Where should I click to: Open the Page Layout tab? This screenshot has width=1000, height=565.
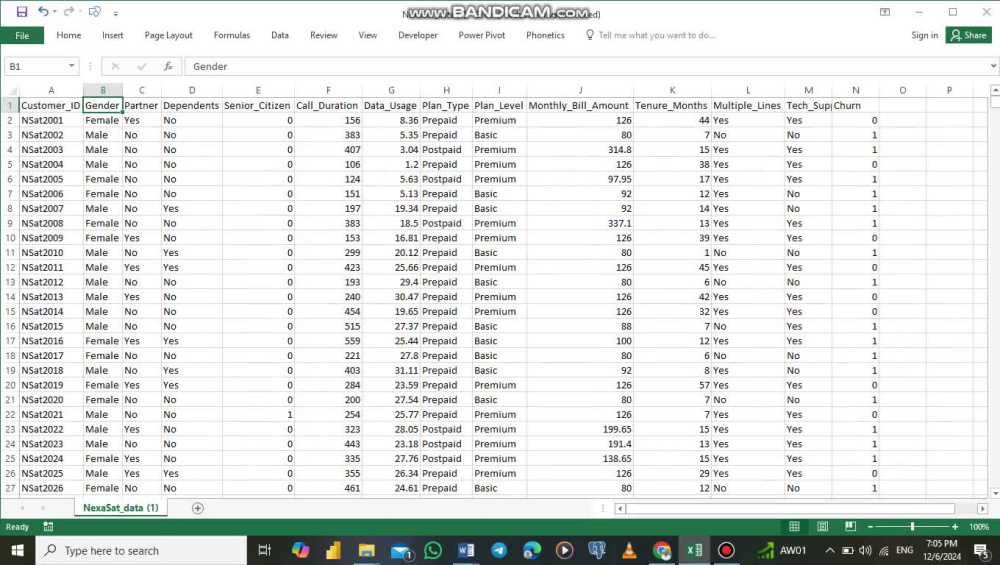click(x=168, y=35)
